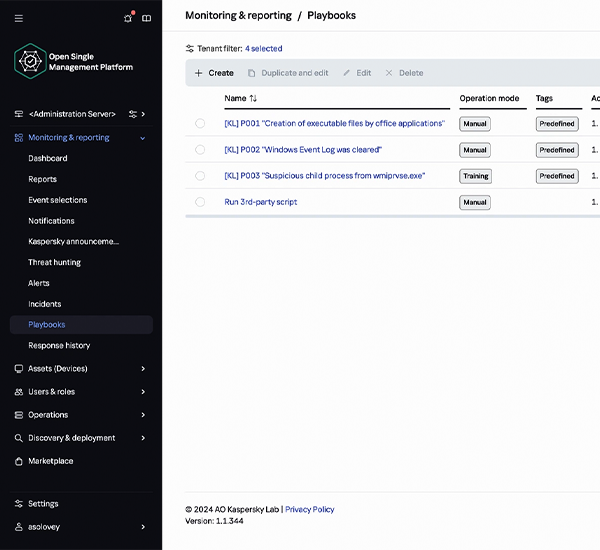Viewport: 600px width, 550px height.
Task: Expand the Assets (Devices) menu
Action: coord(143,369)
